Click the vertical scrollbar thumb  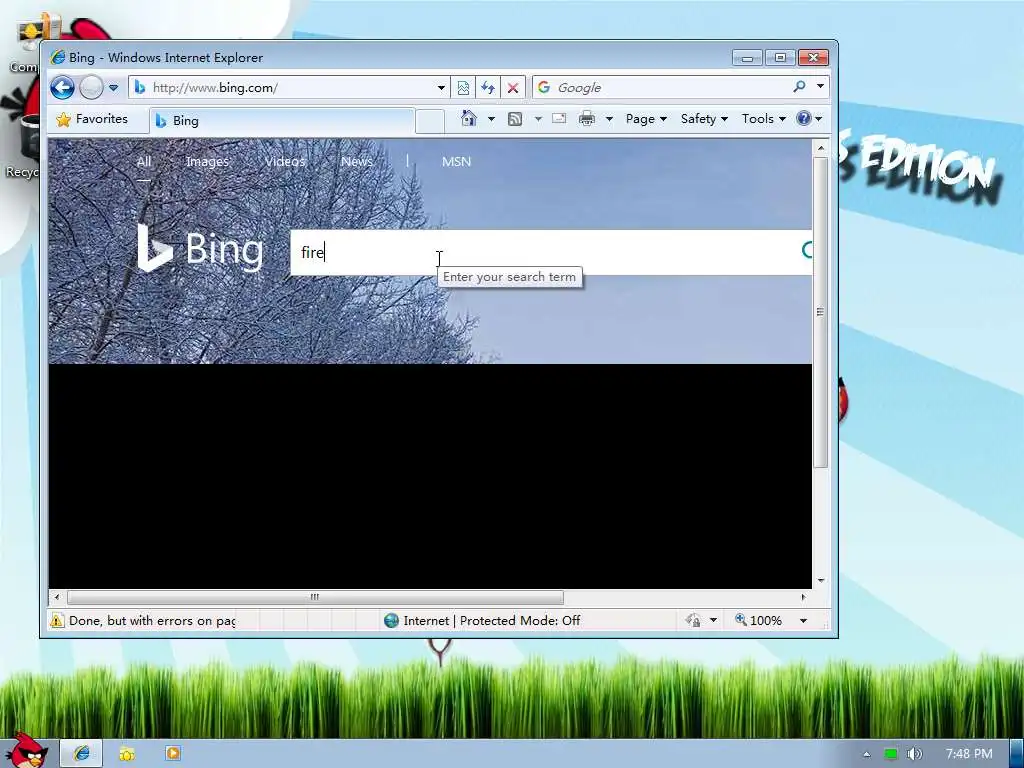click(821, 312)
